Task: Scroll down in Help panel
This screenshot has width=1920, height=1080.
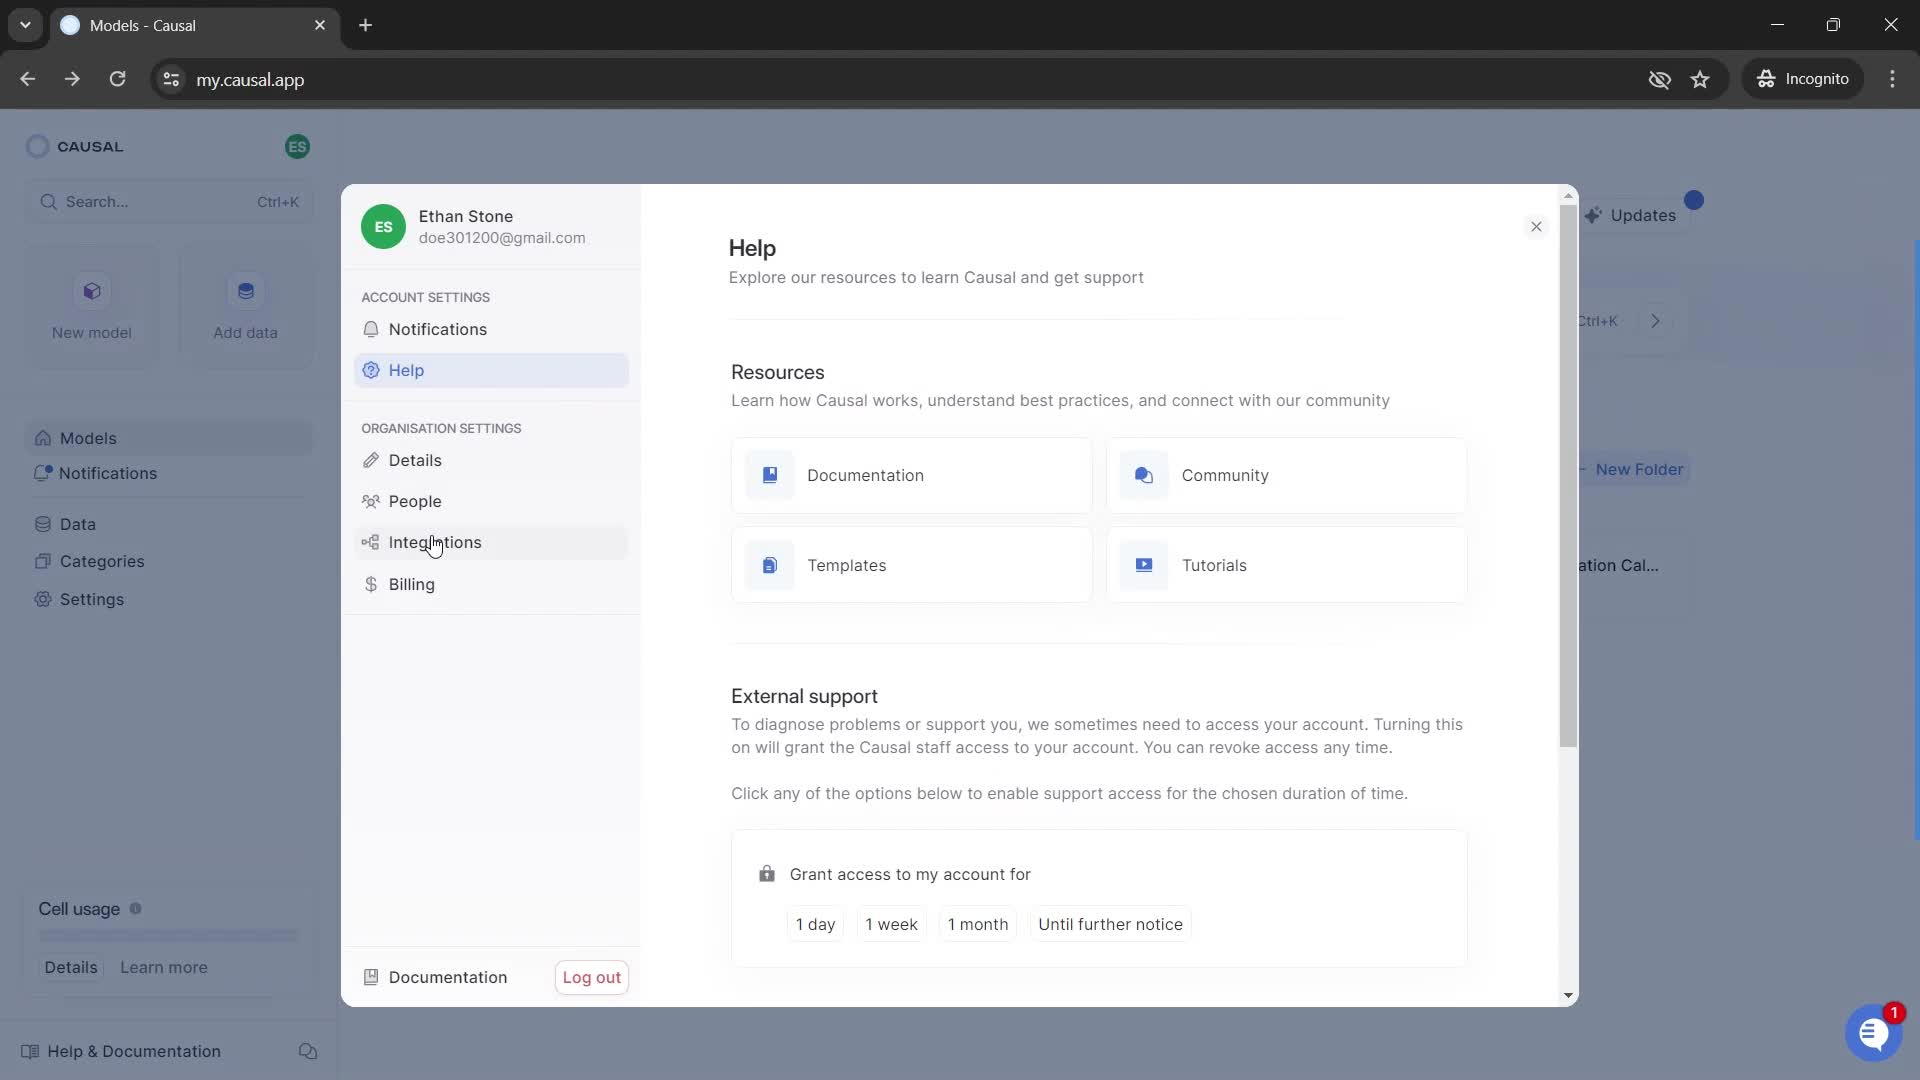Action: pos(1567,993)
